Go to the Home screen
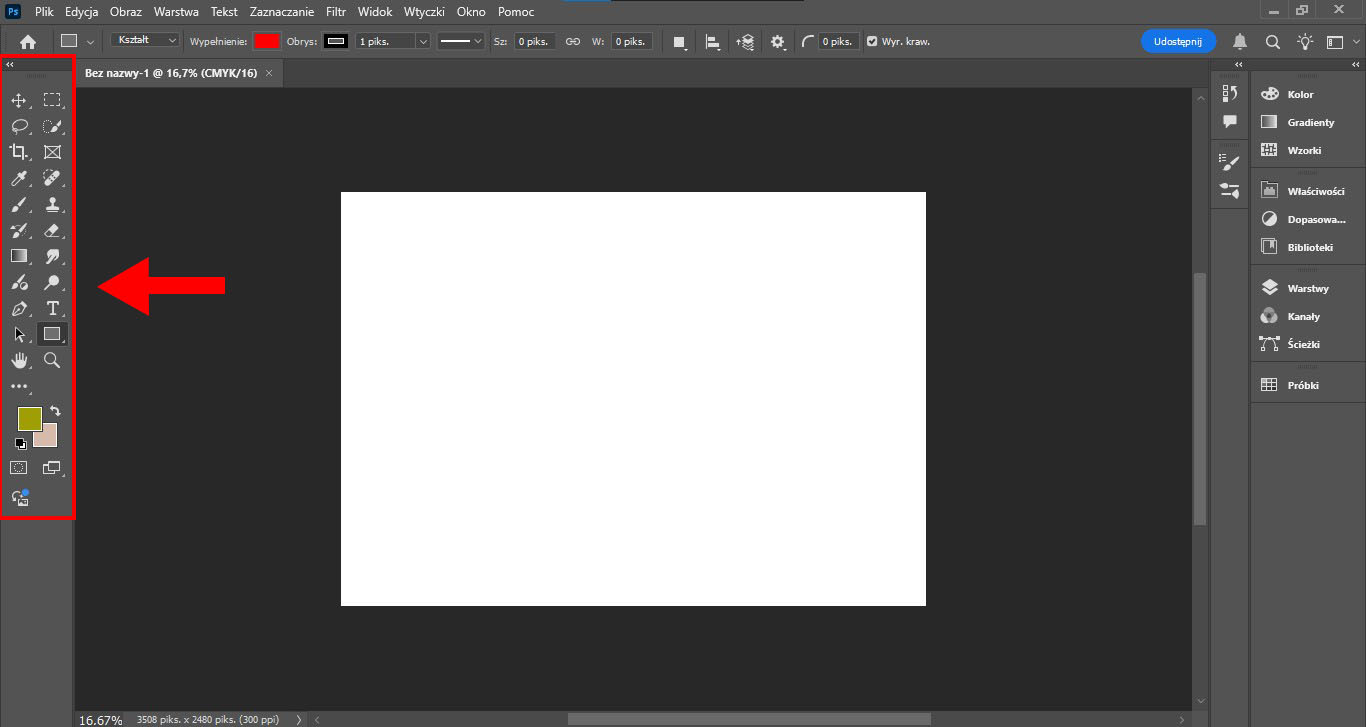Viewport: 1366px width, 727px height. click(28, 42)
